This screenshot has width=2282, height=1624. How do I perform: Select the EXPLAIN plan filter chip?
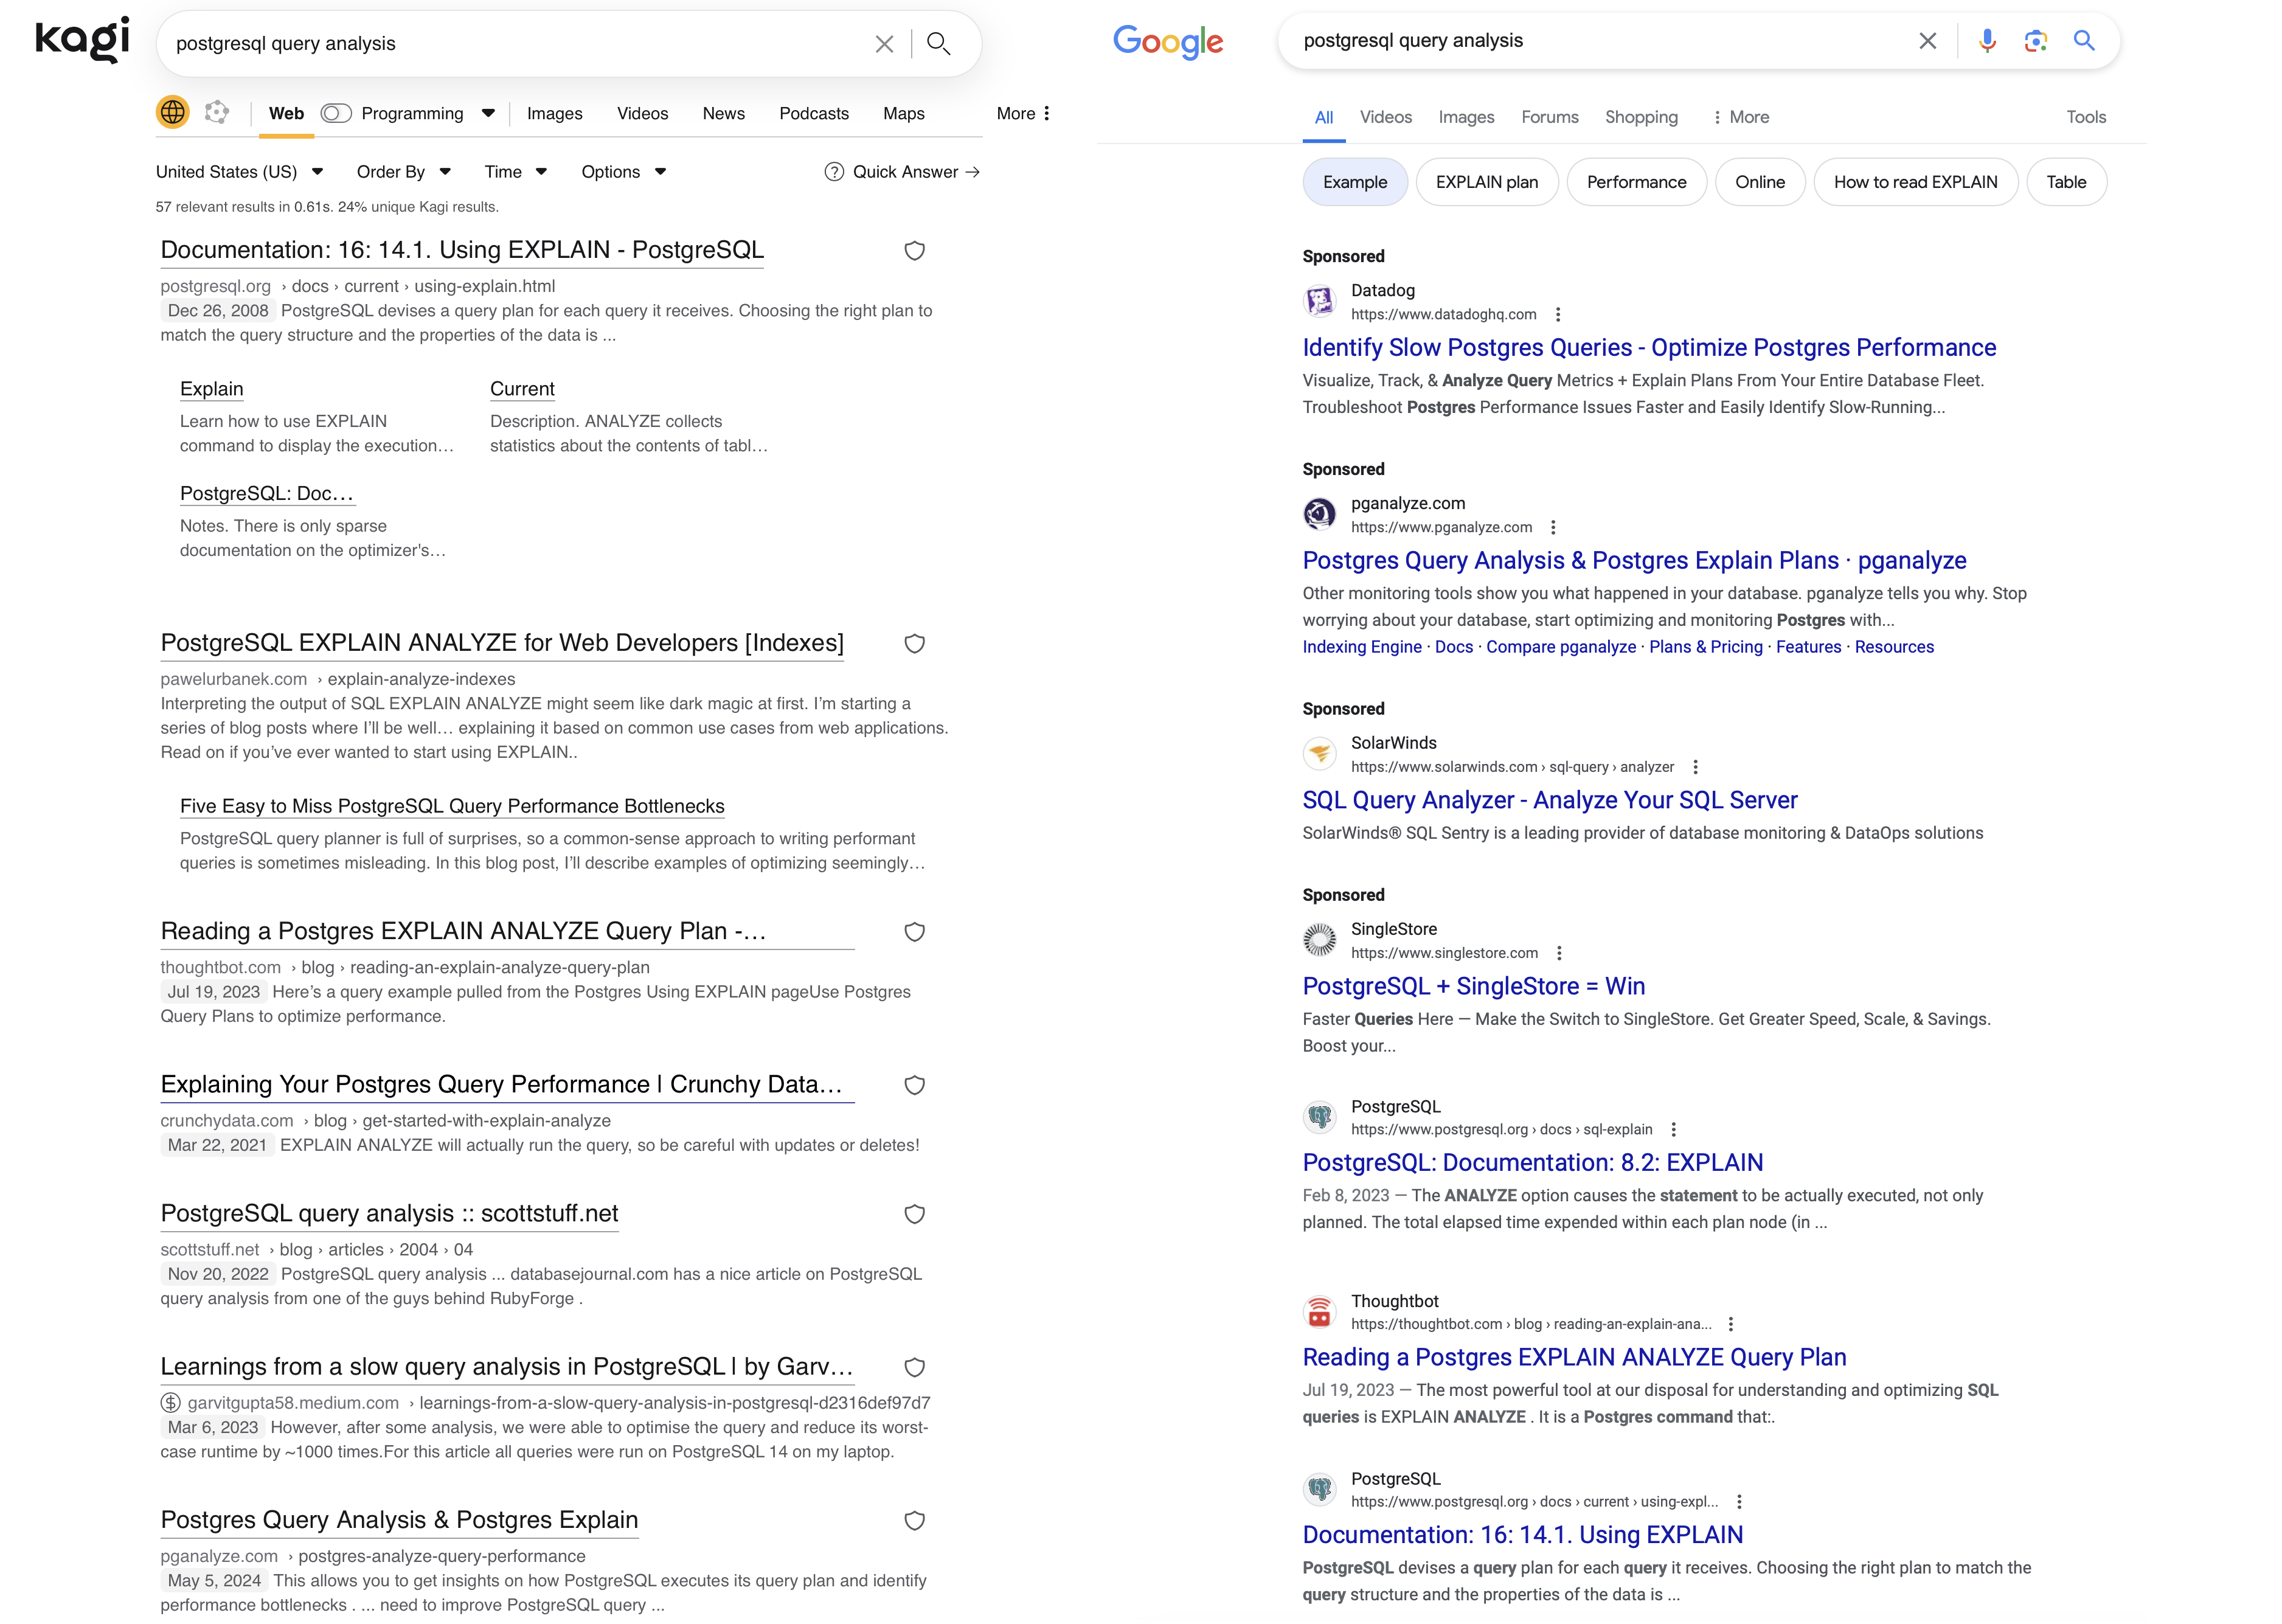coord(1486,182)
